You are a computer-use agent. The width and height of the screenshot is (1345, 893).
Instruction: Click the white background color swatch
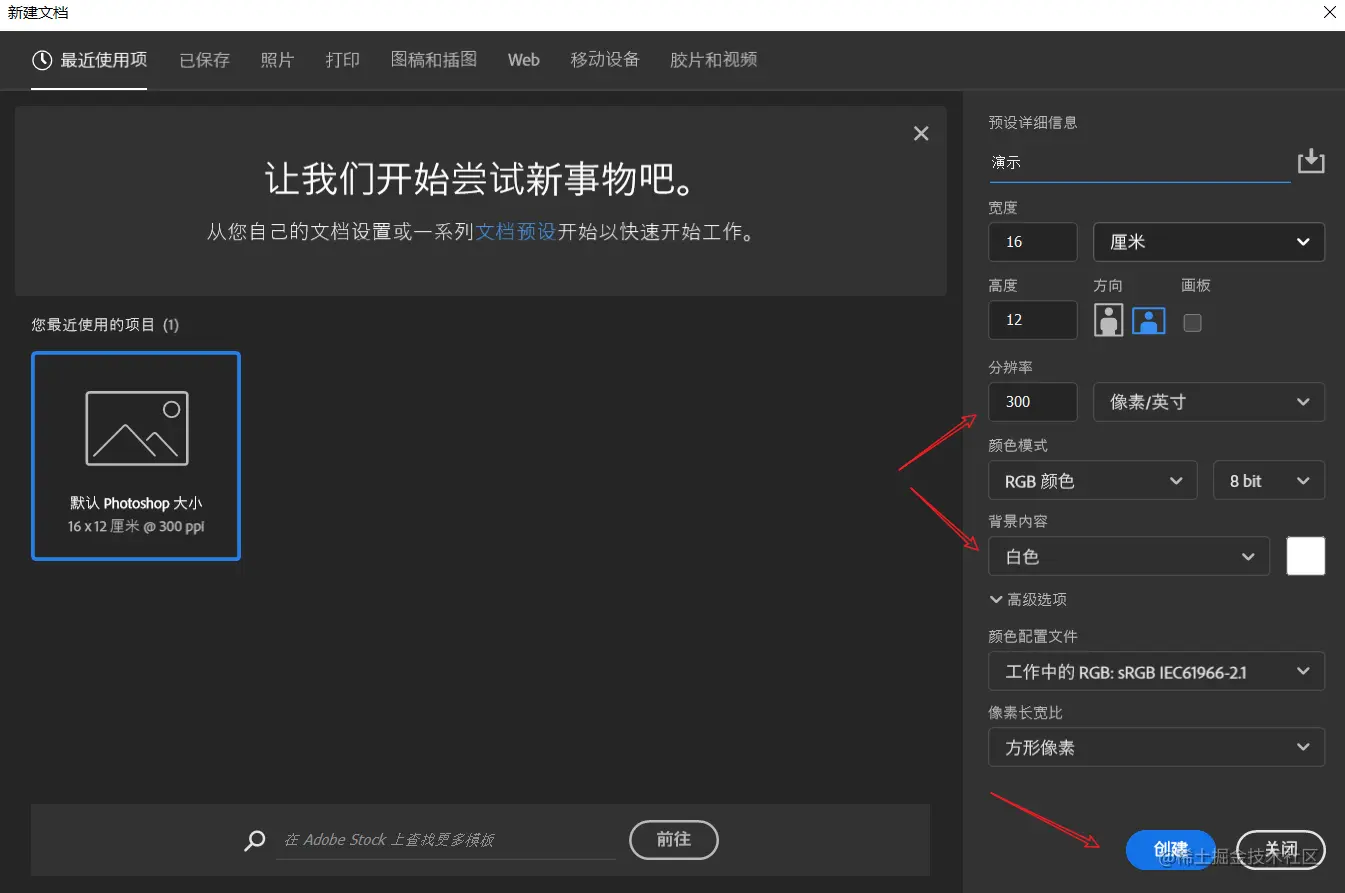click(1305, 556)
